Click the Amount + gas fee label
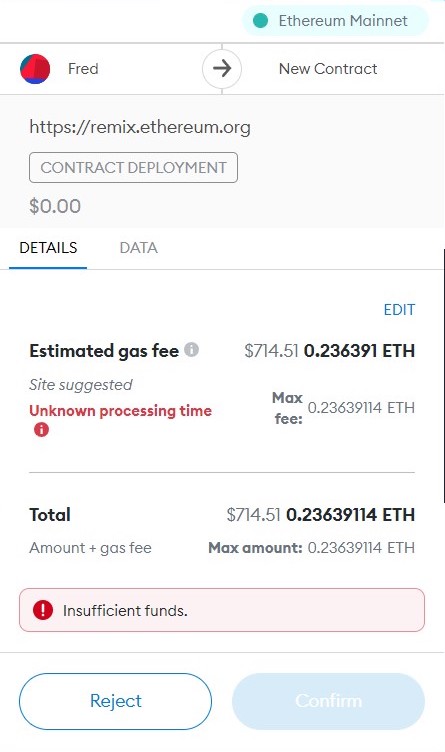 tap(91, 548)
